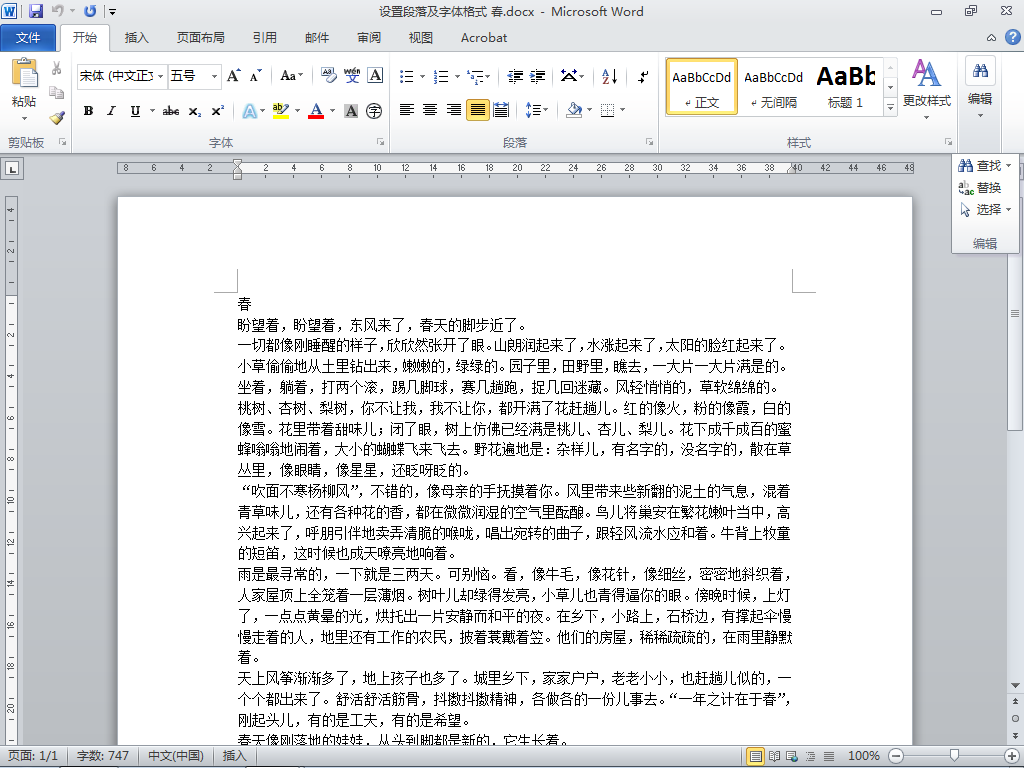
Task: Click the Align Right icon
Action: [454, 110]
